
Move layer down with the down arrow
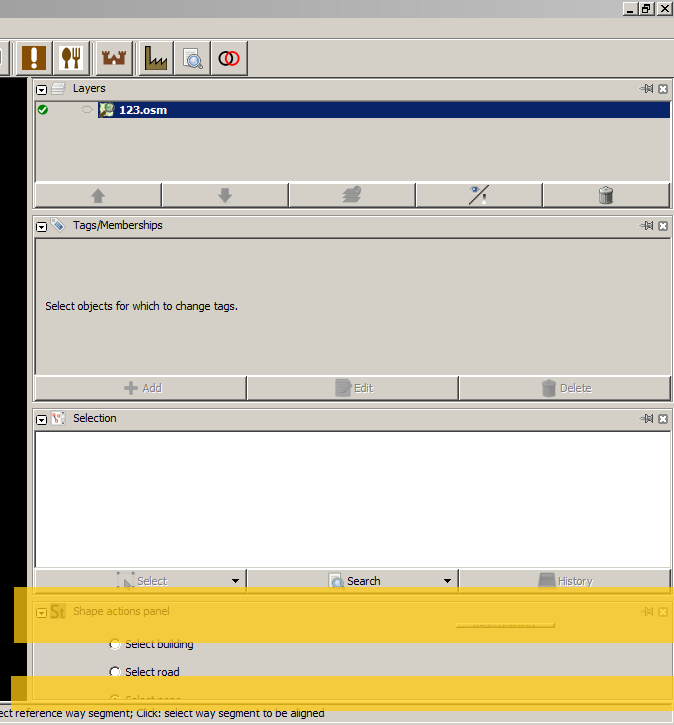point(225,195)
